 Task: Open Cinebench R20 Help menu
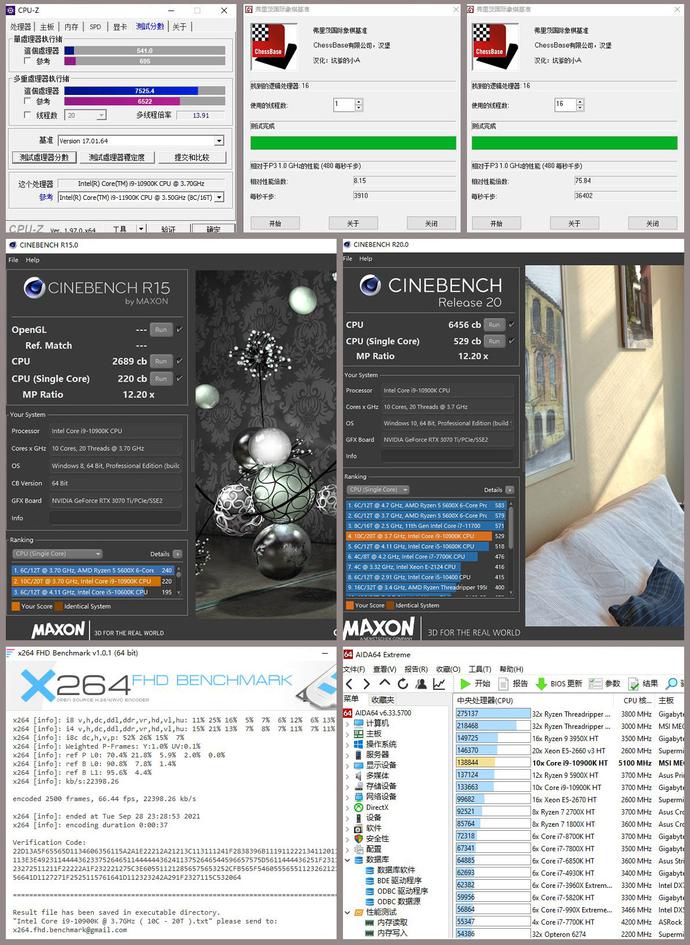coord(366,259)
